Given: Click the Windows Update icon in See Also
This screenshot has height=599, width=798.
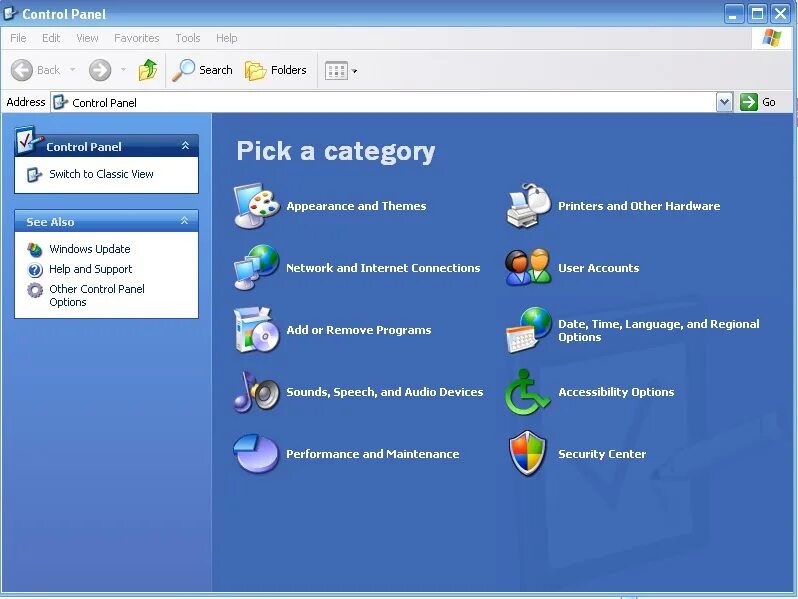Looking at the screenshot, I should [35, 249].
